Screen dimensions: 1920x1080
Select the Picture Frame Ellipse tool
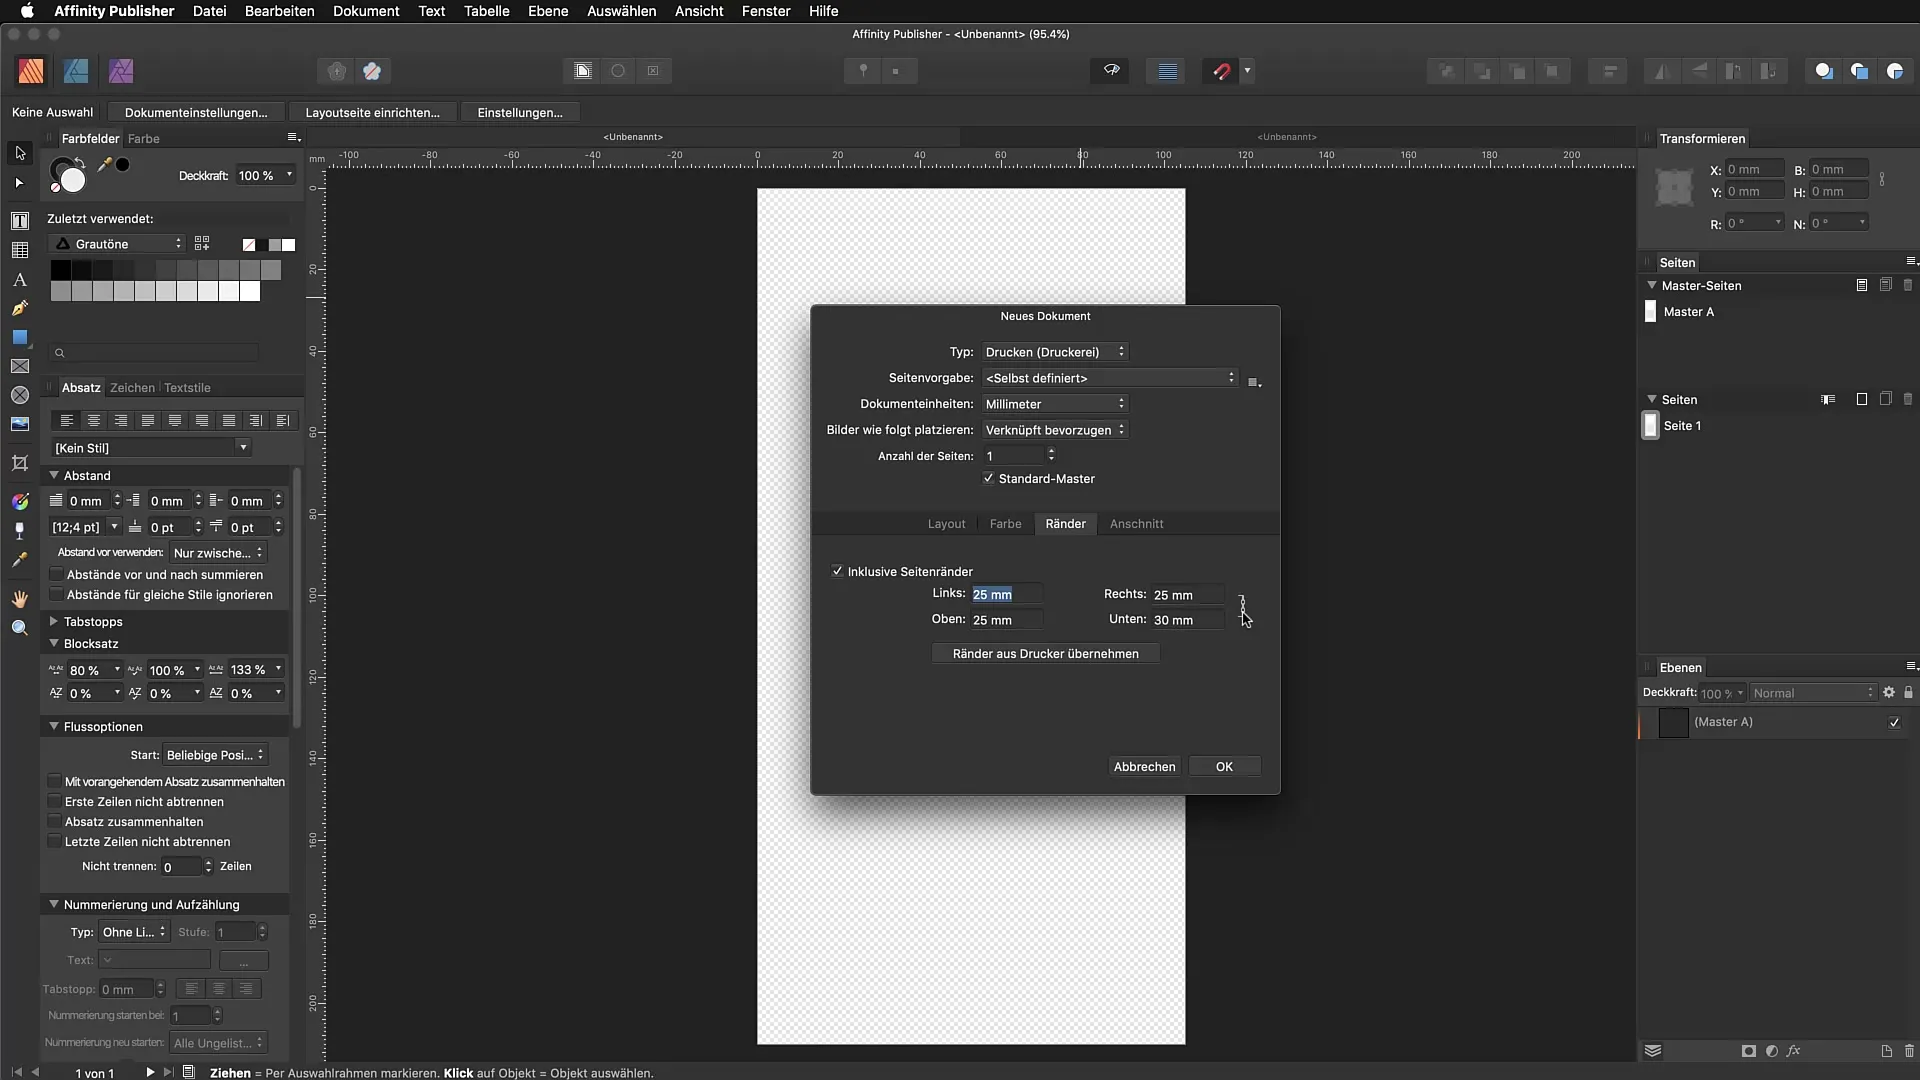click(20, 396)
